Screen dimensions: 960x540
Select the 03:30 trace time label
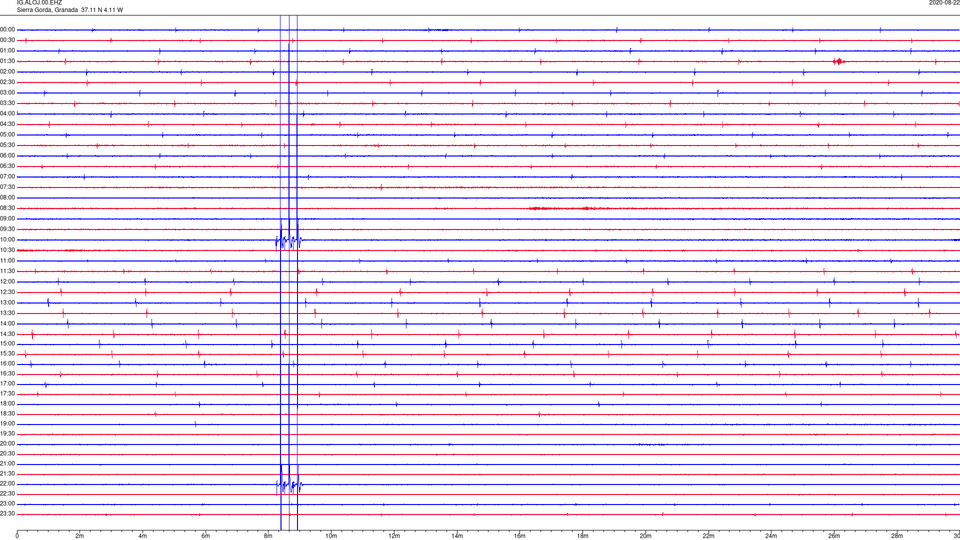point(7,103)
